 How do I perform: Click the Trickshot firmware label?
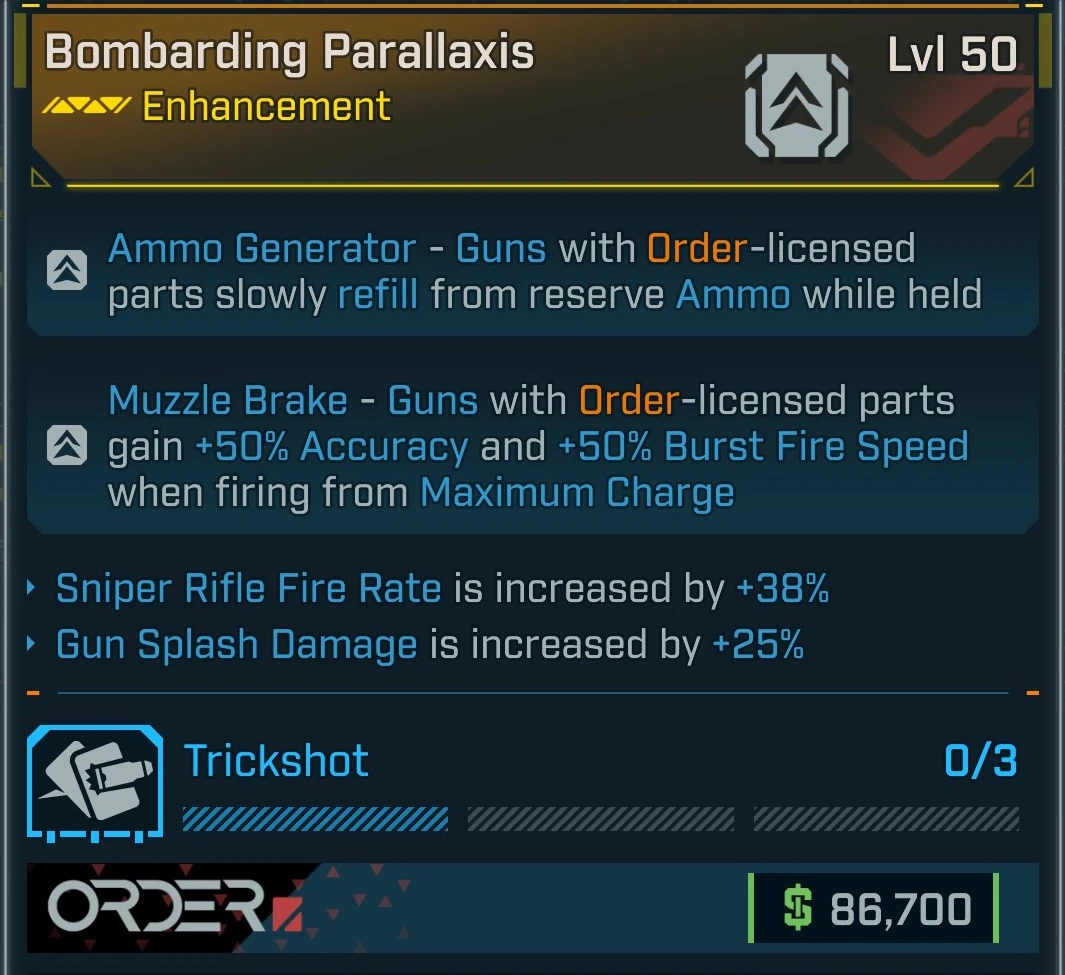click(x=276, y=761)
